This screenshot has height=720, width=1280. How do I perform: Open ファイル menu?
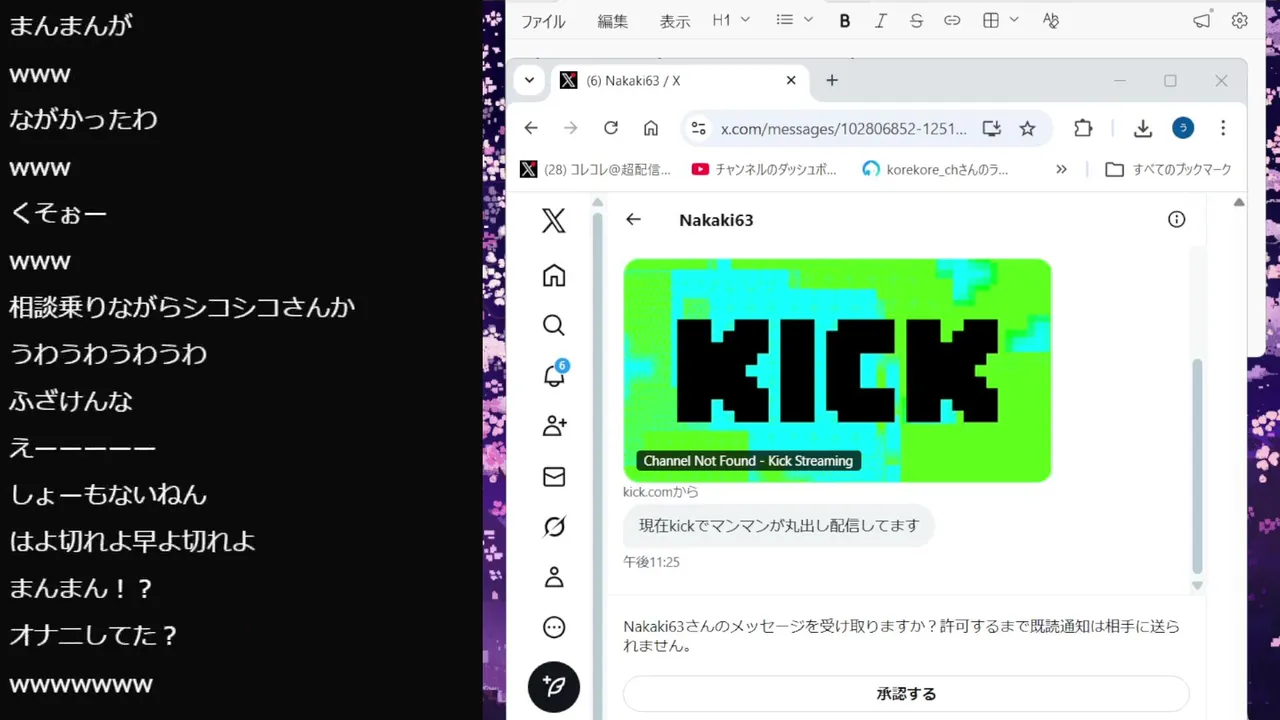pos(543,21)
